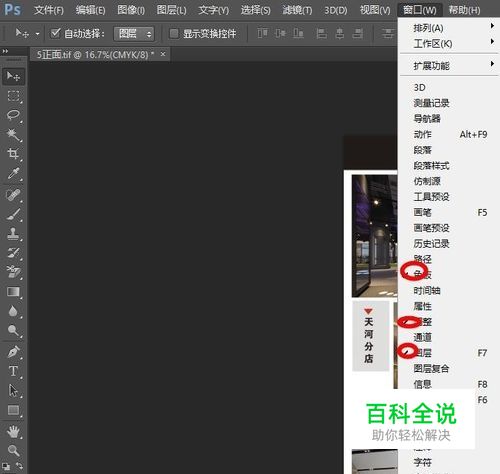The width and height of the screenshot is (500, 474).
Task: Activate the Hand tool
Action: coord(13,431)
